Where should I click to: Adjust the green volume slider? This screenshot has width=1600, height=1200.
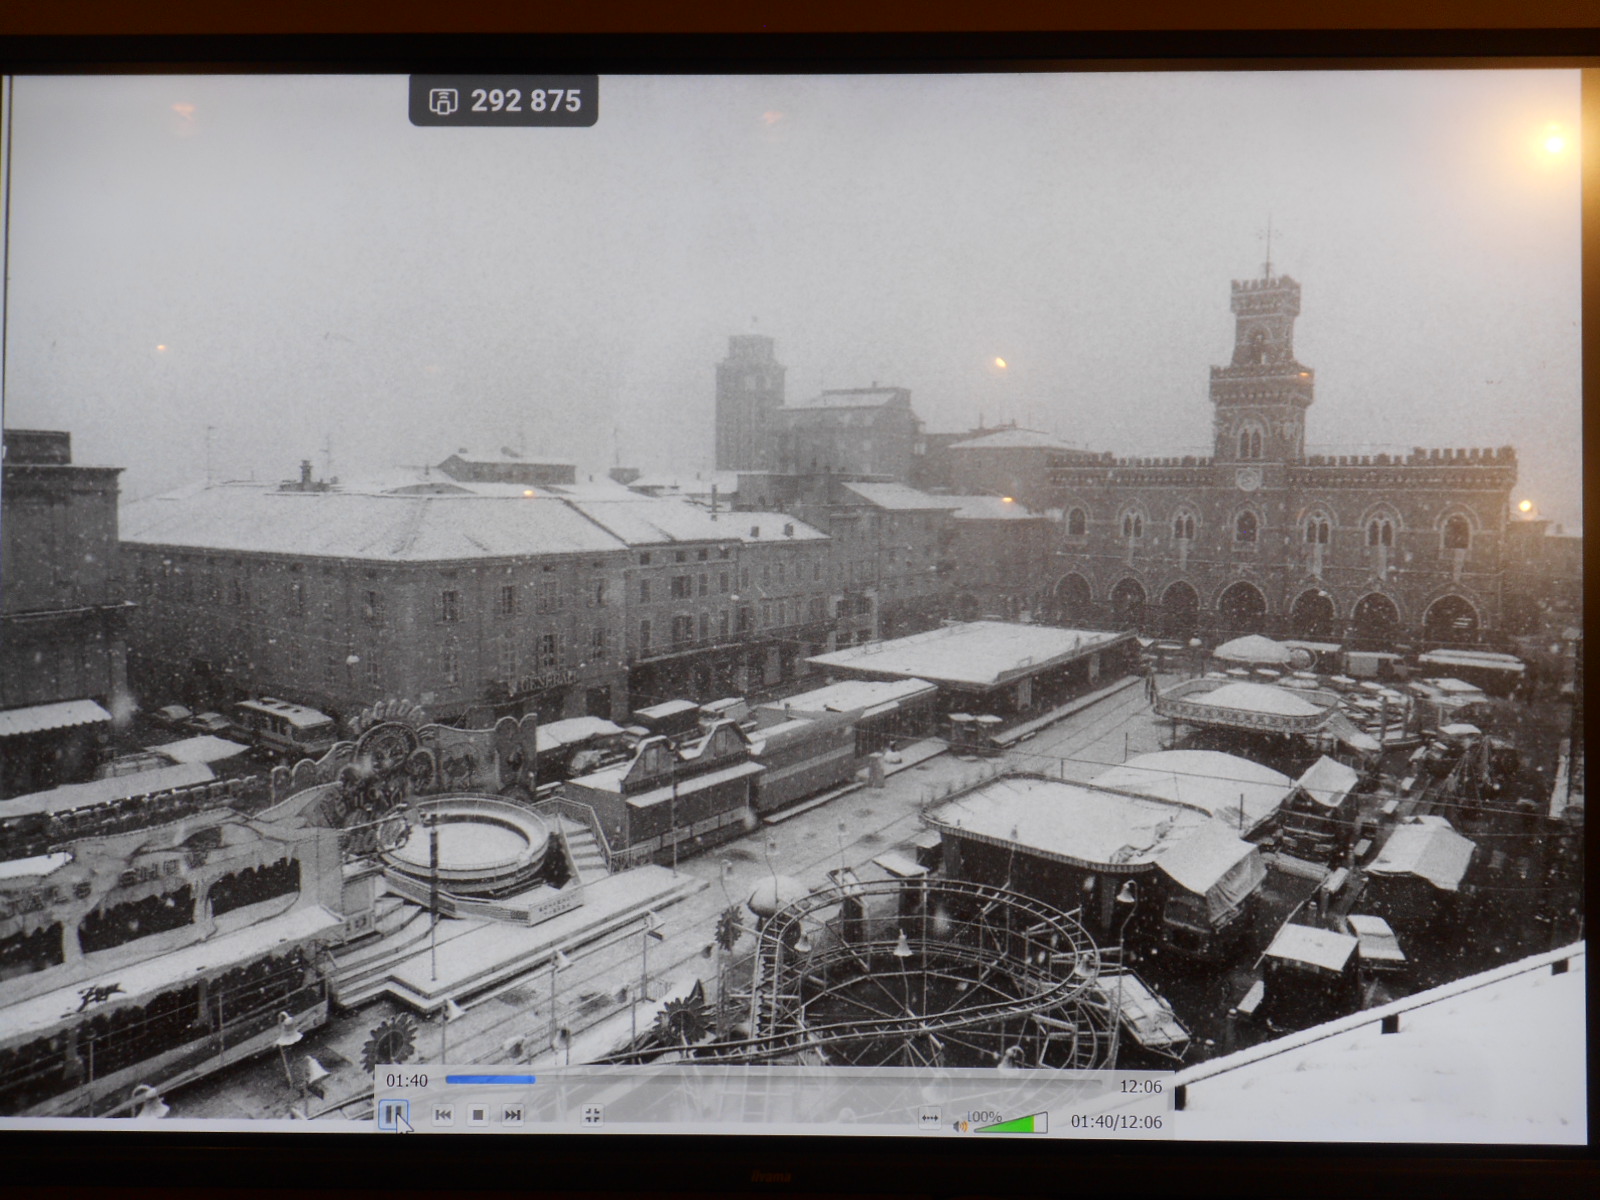point(1010,1124)
